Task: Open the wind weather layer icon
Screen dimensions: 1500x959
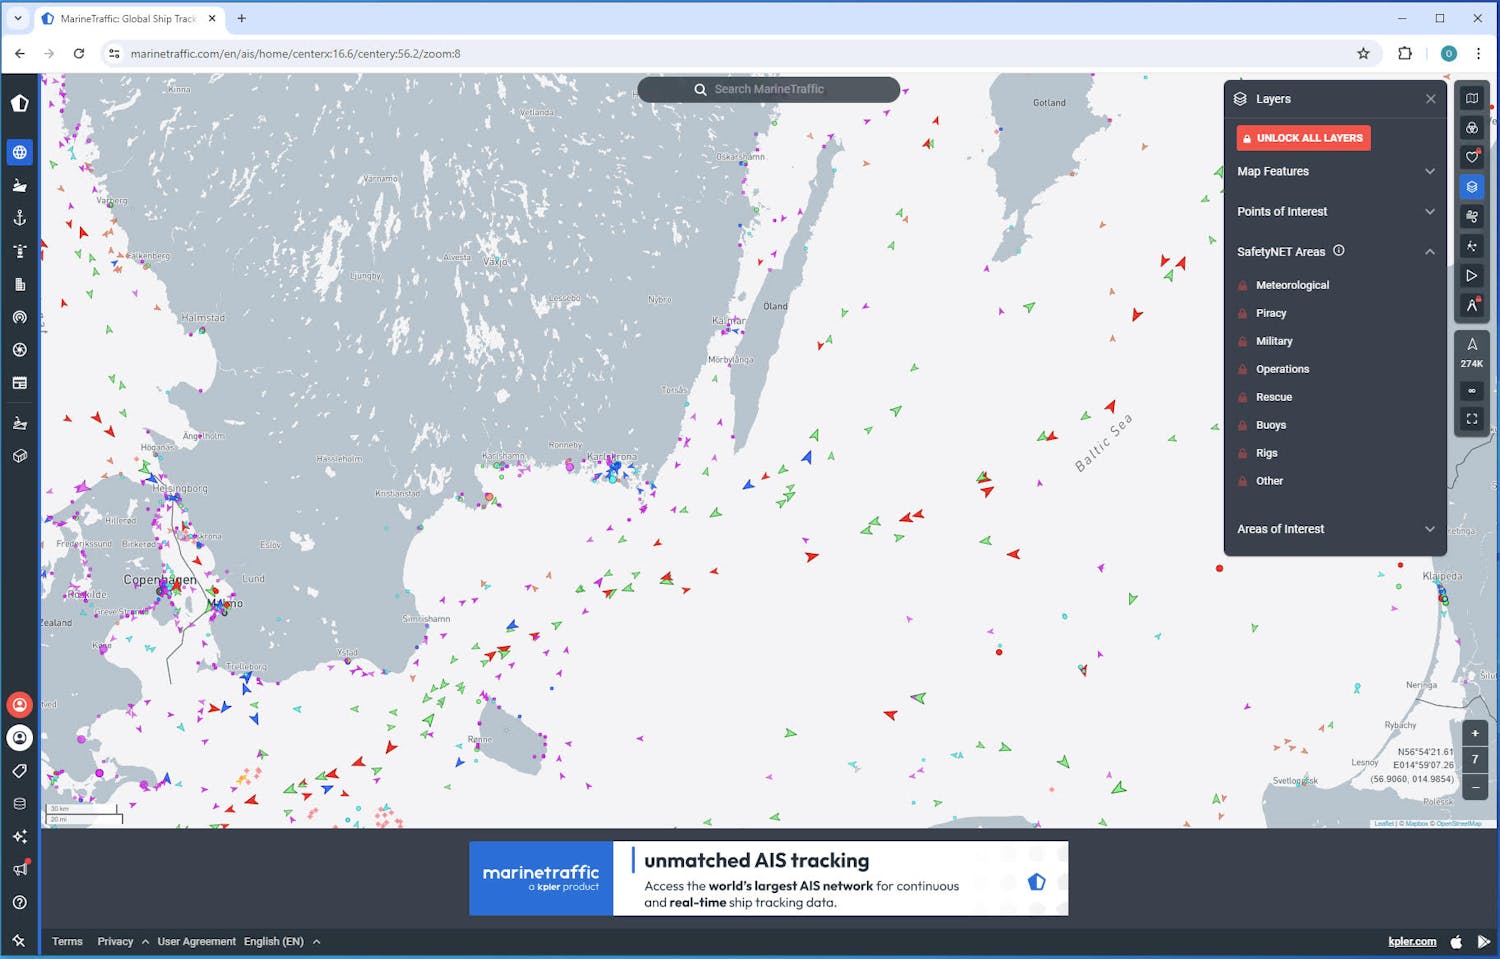Action: click(1472, 216)
